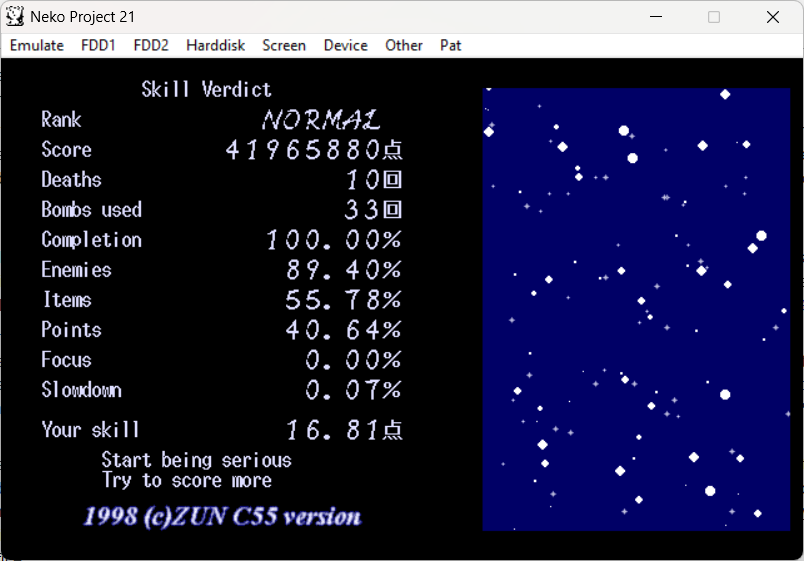Open the Pat menu
The image size is (804, 561).
[x=451, y=45]
